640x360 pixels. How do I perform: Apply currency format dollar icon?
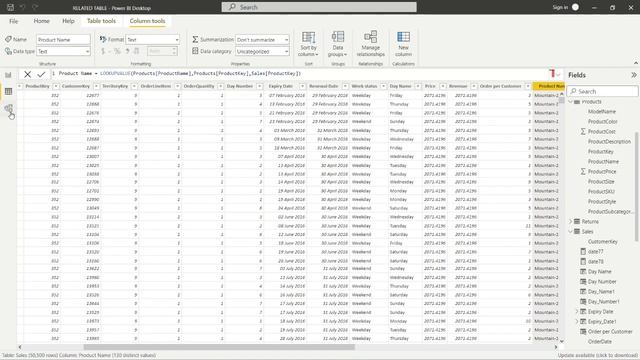[103, 51]
